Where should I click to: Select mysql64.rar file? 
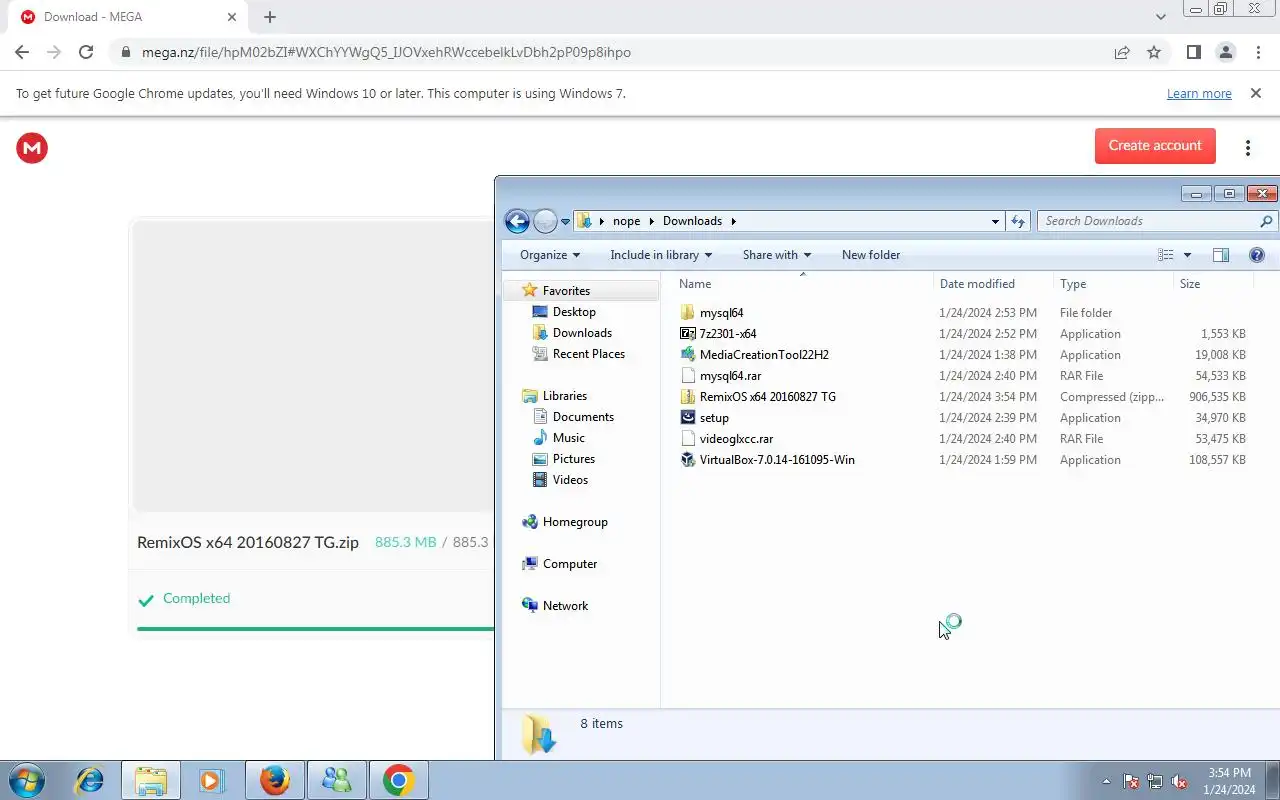click(730, 376)
